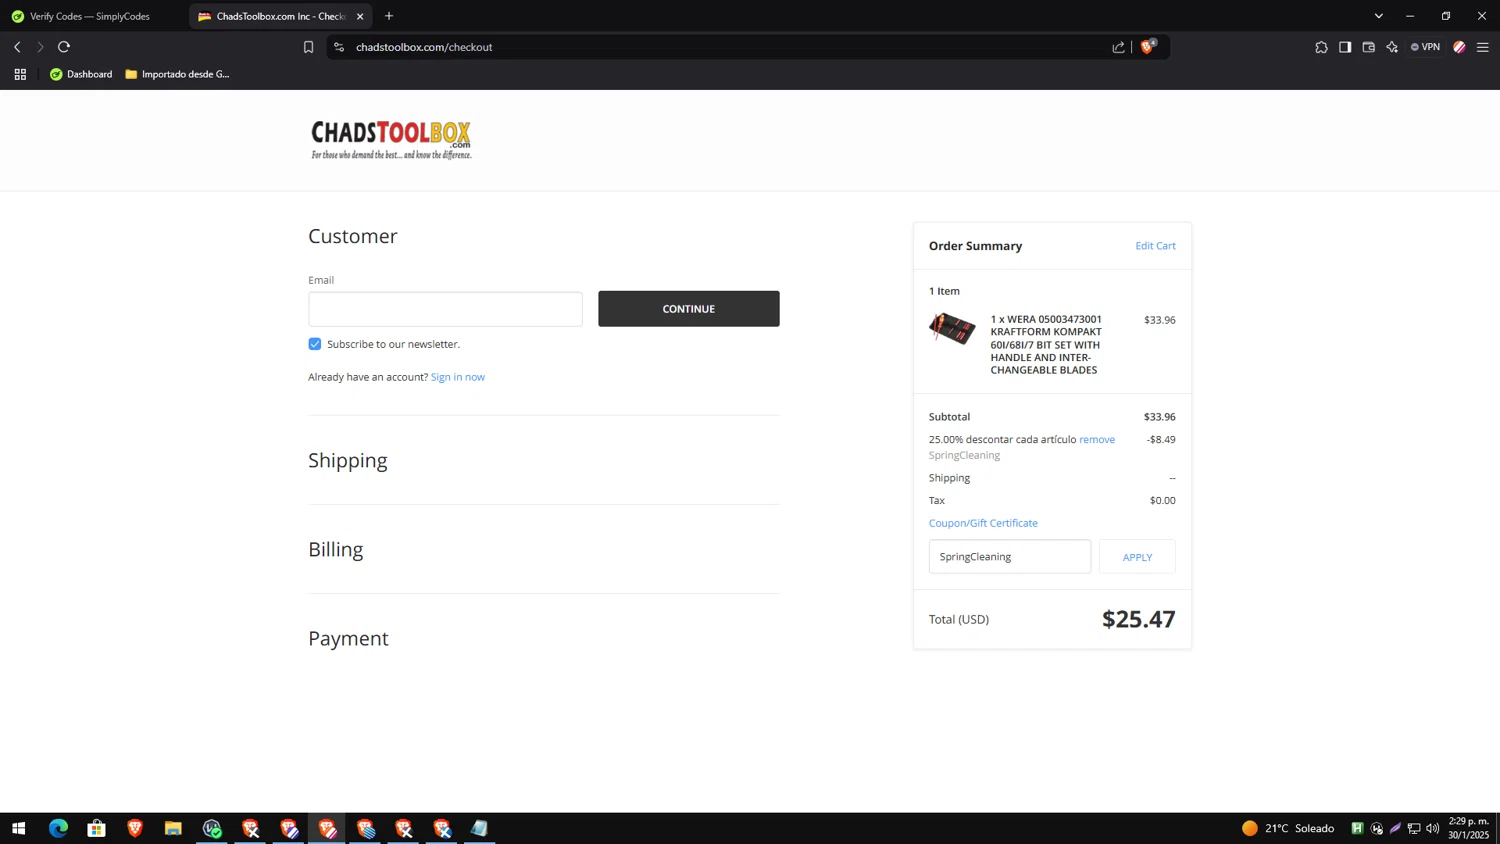This screenshot has width=1500, height=844.
Task: Open Notepad app in the taskbar
Action: 480,828
